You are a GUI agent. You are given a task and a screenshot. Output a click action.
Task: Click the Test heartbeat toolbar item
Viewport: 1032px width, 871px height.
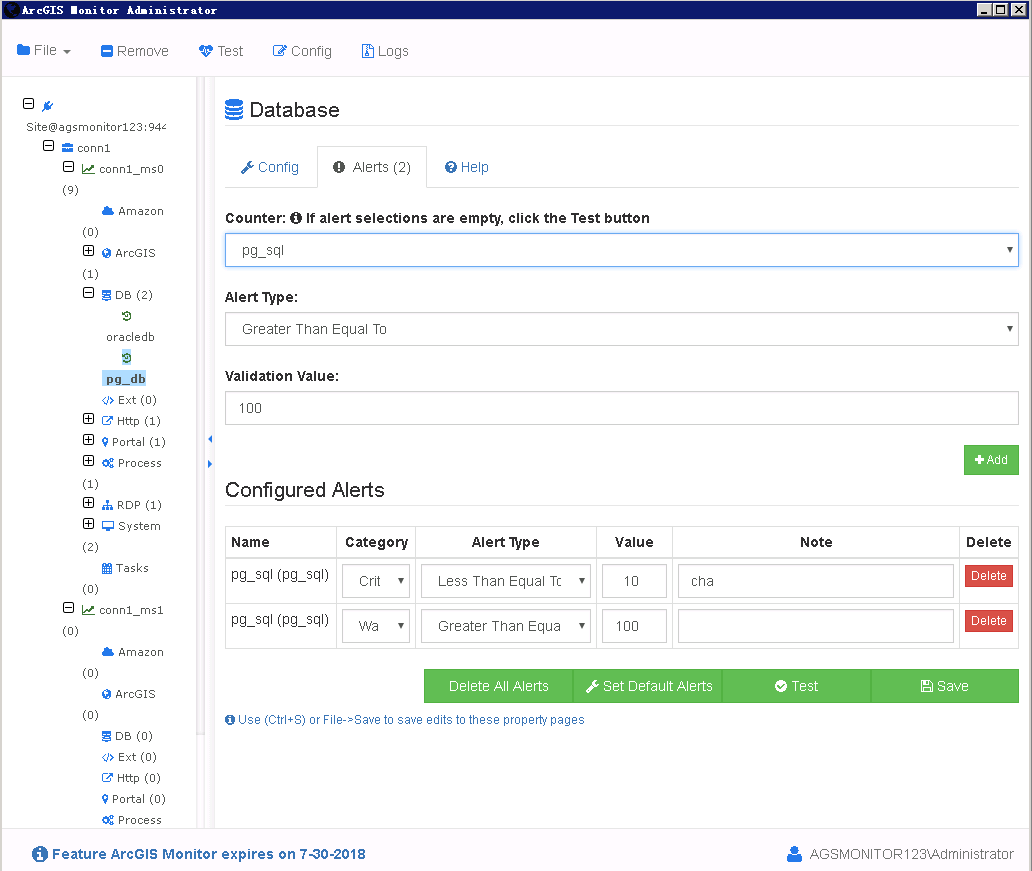pyautogui.click(x=221, y=51)
